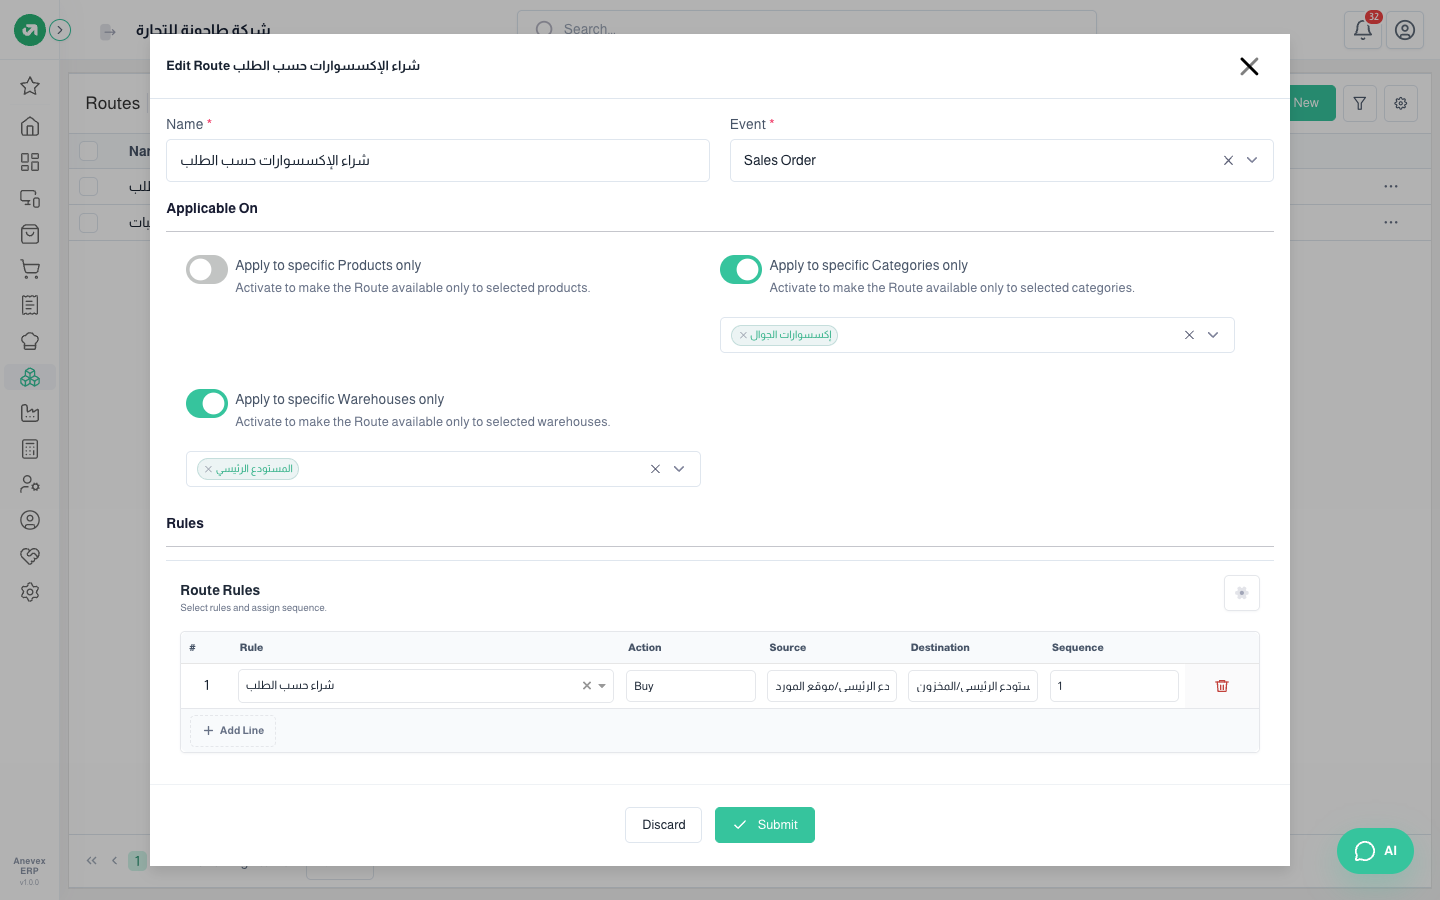Open the manufacturing factory icon in sidebar

click(x=30, y=413)
